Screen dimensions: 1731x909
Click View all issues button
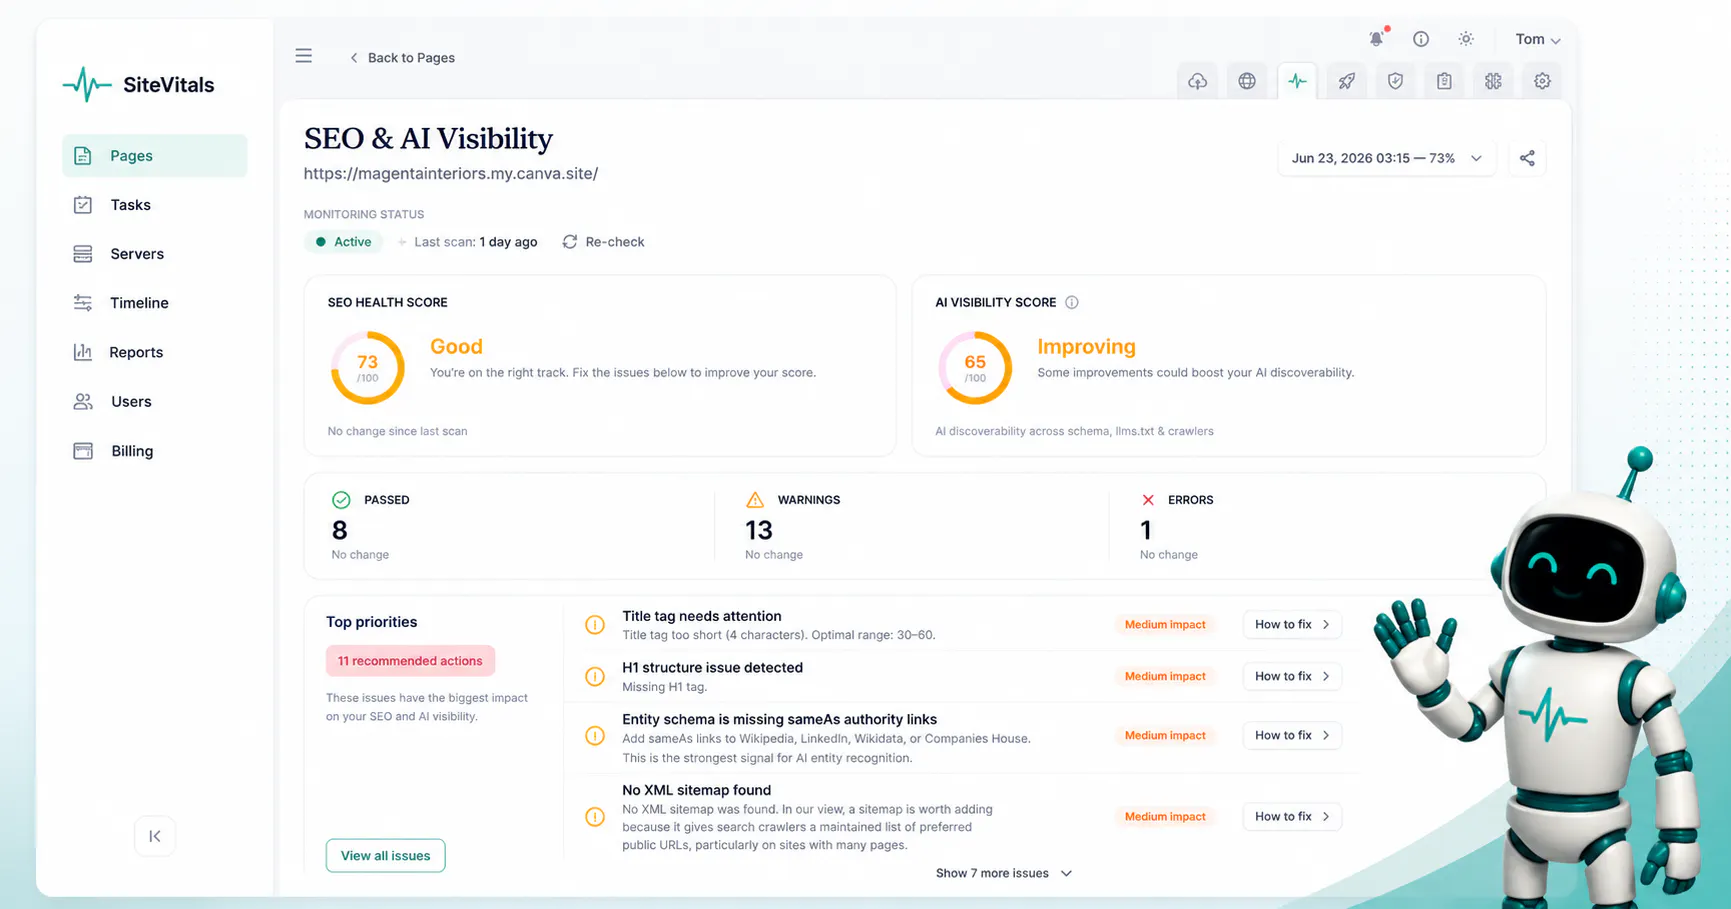pyautogui.click(x=385, y=856)
